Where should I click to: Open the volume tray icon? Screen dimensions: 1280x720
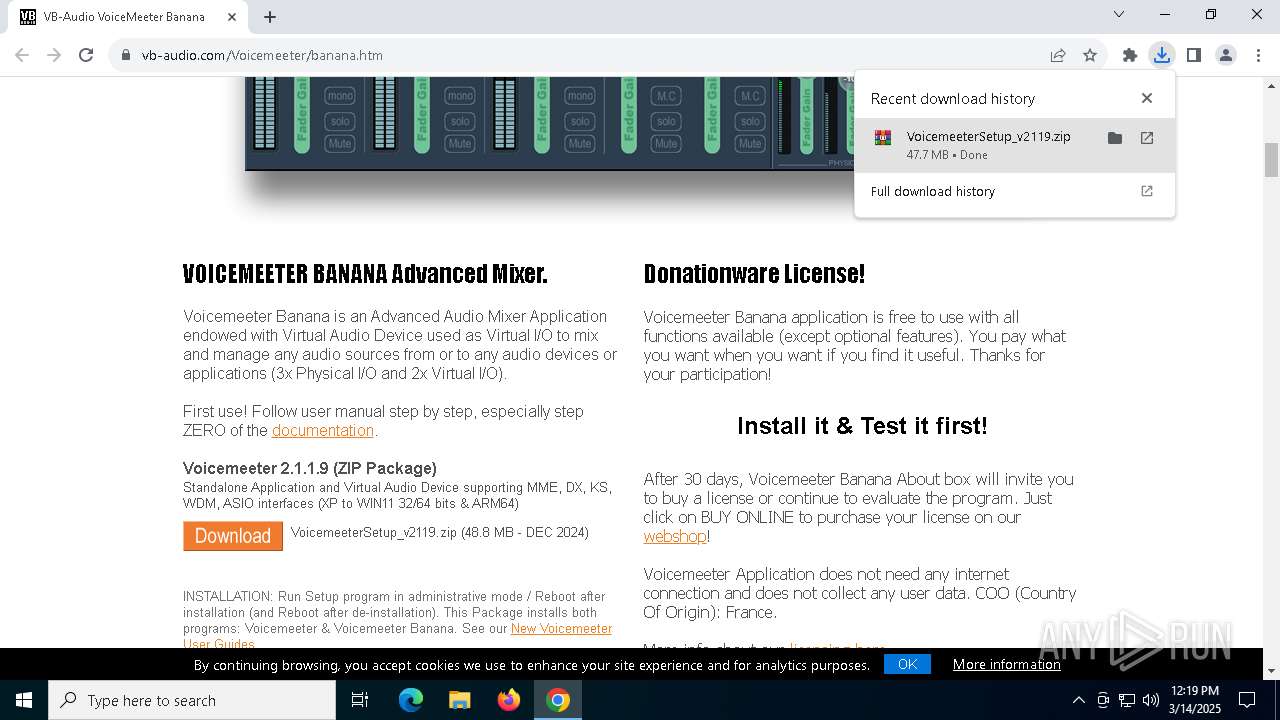point(1151,700)
